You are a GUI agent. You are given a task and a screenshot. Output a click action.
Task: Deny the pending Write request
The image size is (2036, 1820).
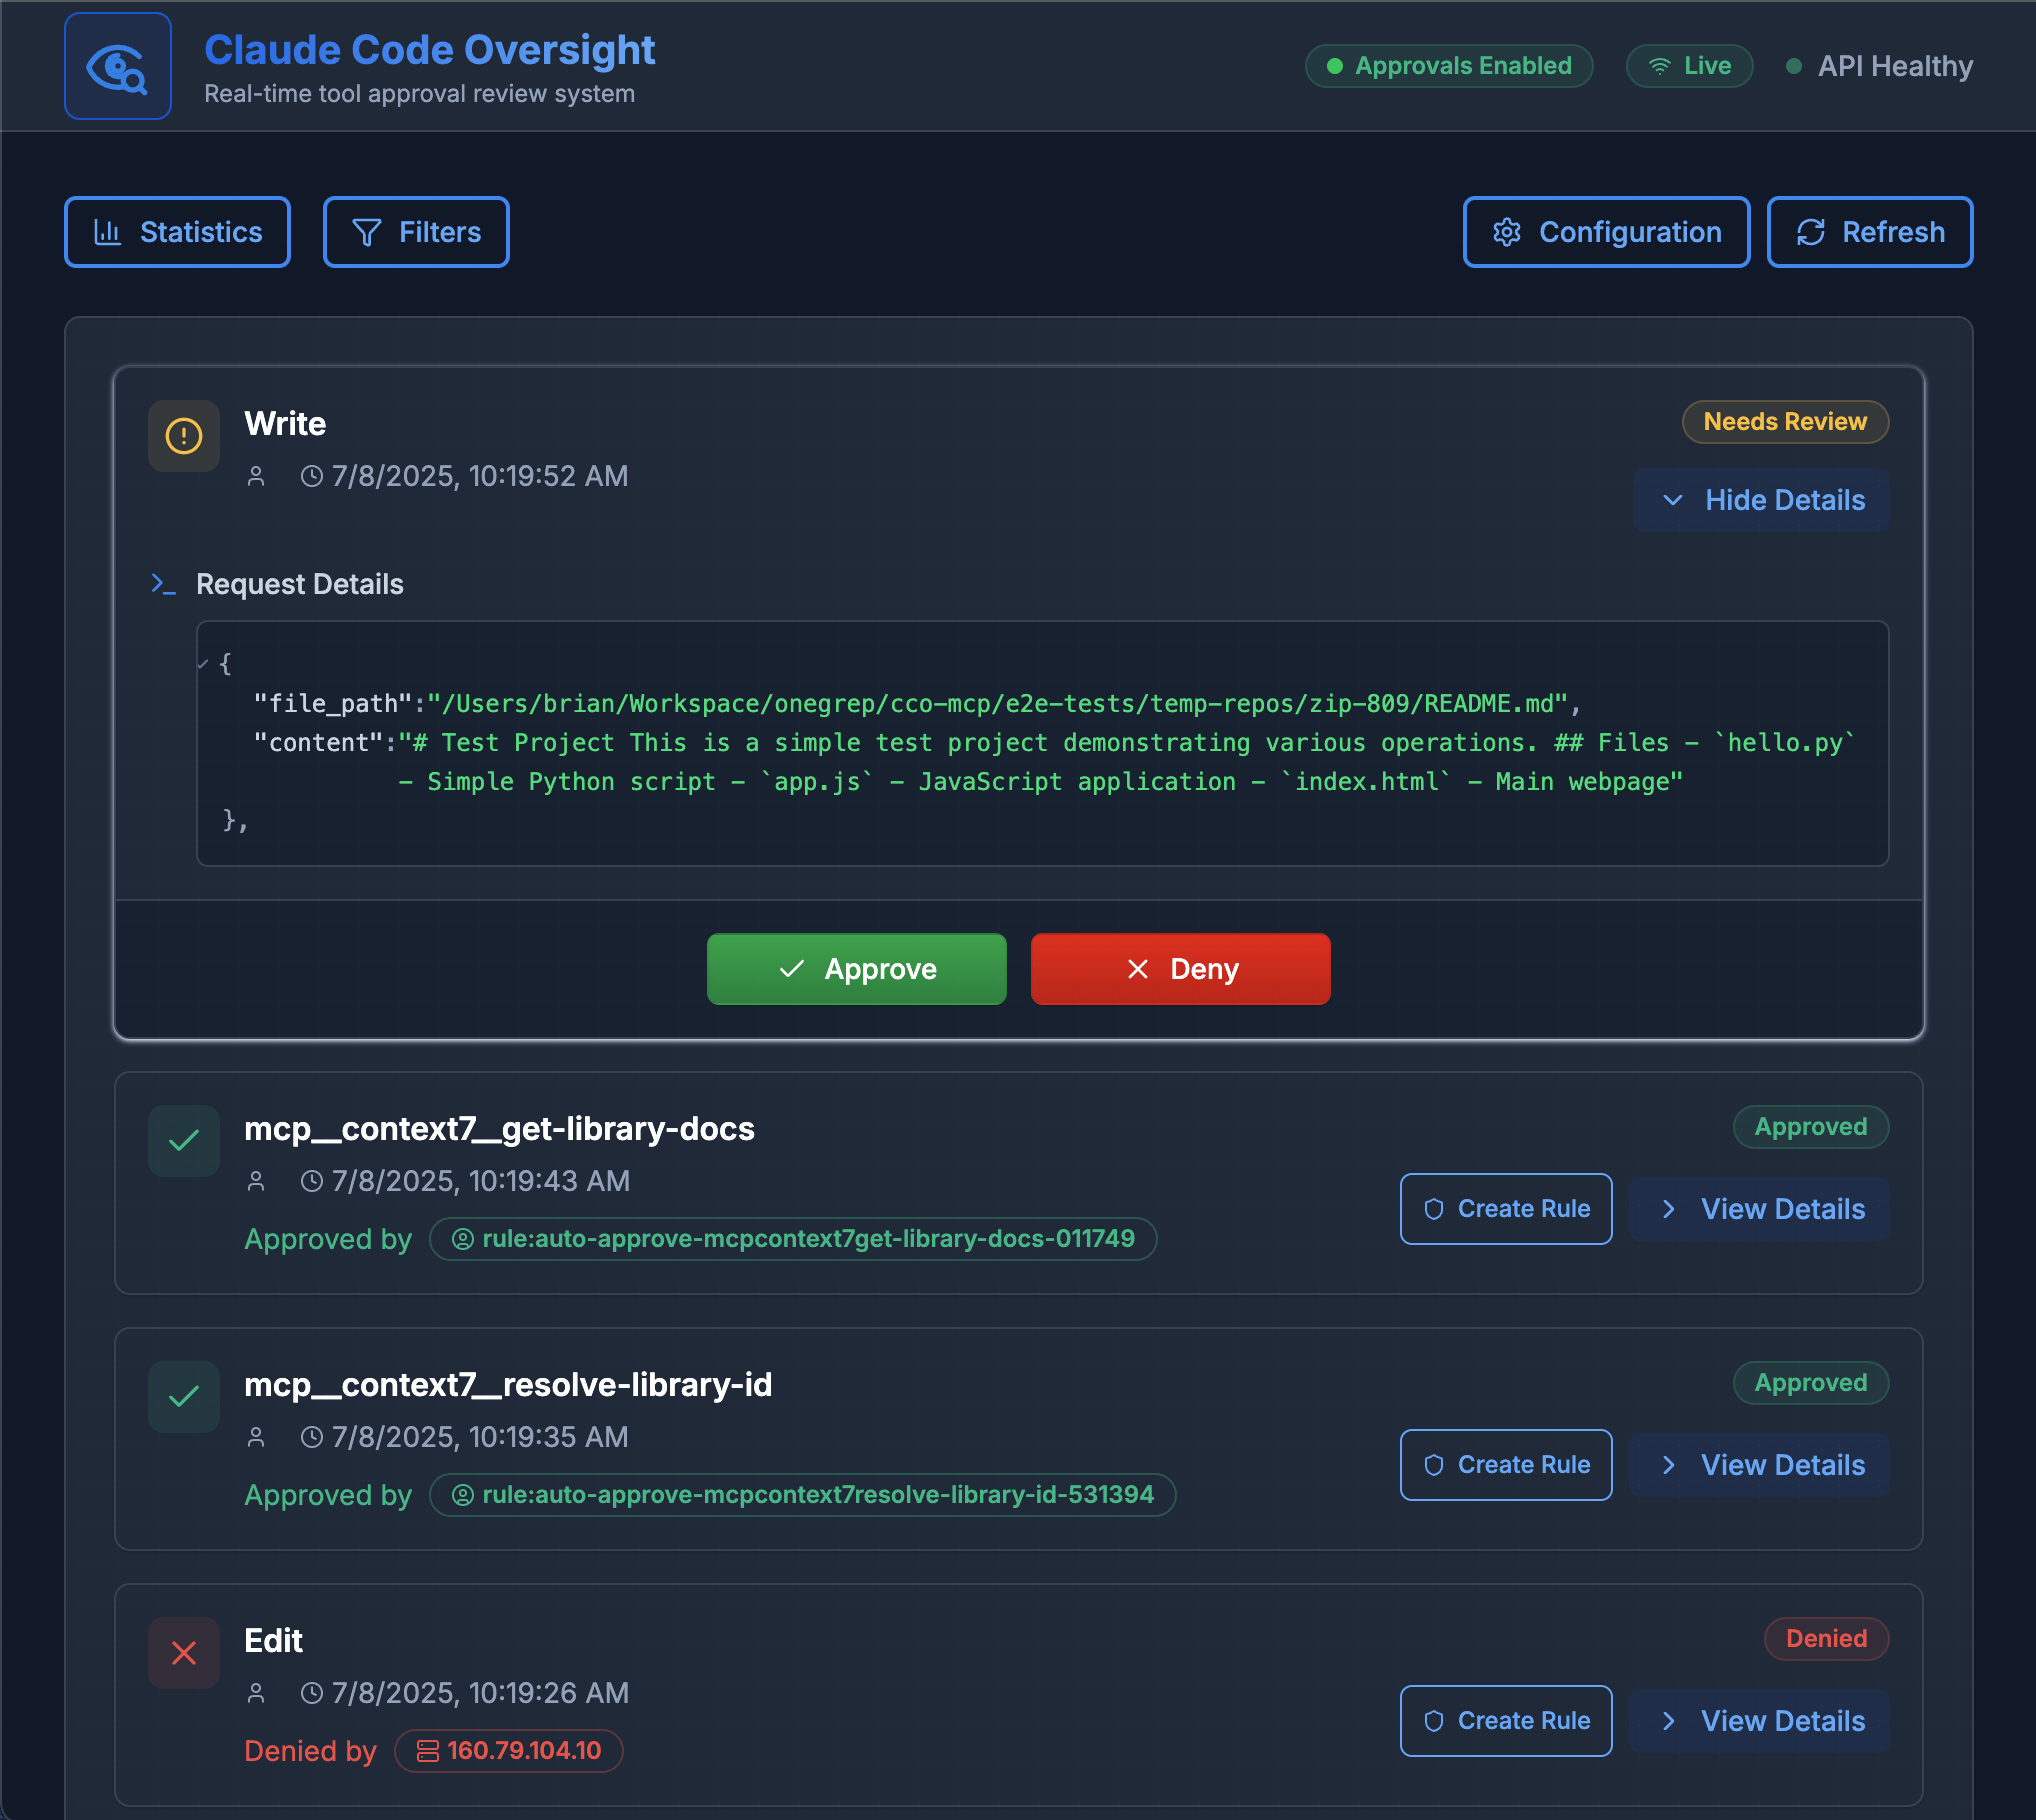tap(1180, 969)
